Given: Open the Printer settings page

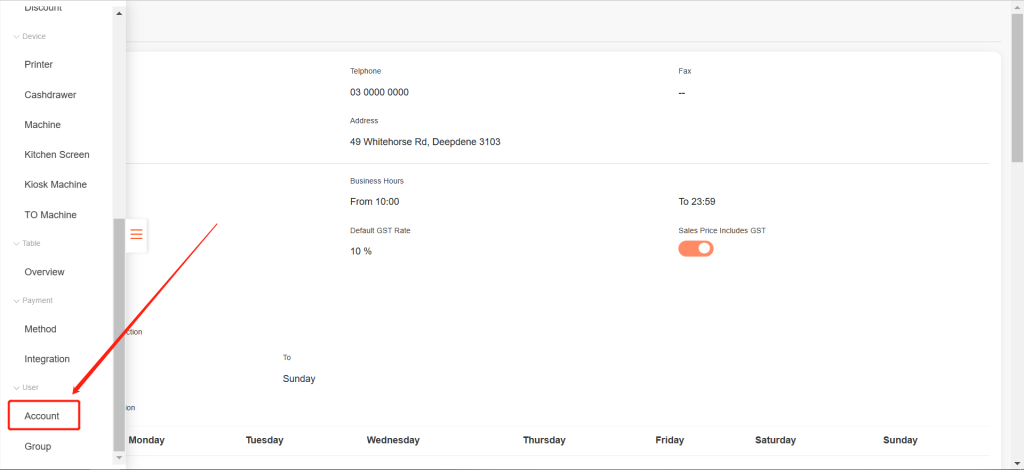Looking at the screenshot, I should pos(39,65).
